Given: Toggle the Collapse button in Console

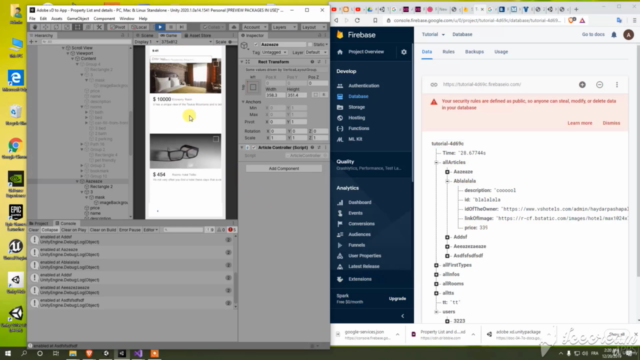Looking at the screenshot, I should click(x=50, y=230).
